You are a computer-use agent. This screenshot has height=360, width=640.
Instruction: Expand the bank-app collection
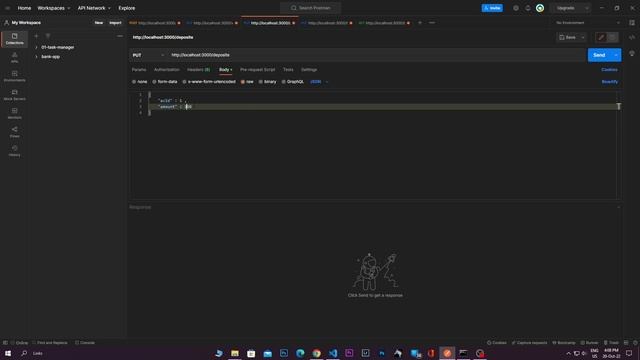pos(36,57)
